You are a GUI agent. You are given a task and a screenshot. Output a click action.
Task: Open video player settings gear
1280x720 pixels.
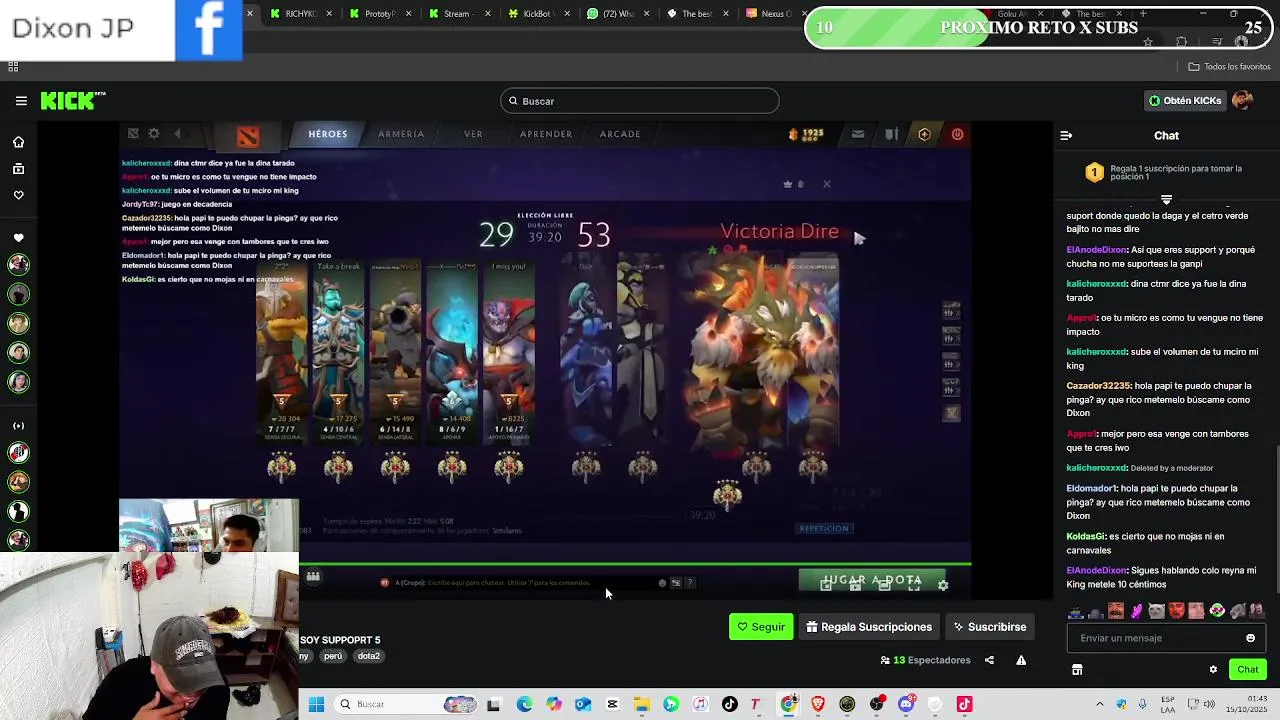942,586
